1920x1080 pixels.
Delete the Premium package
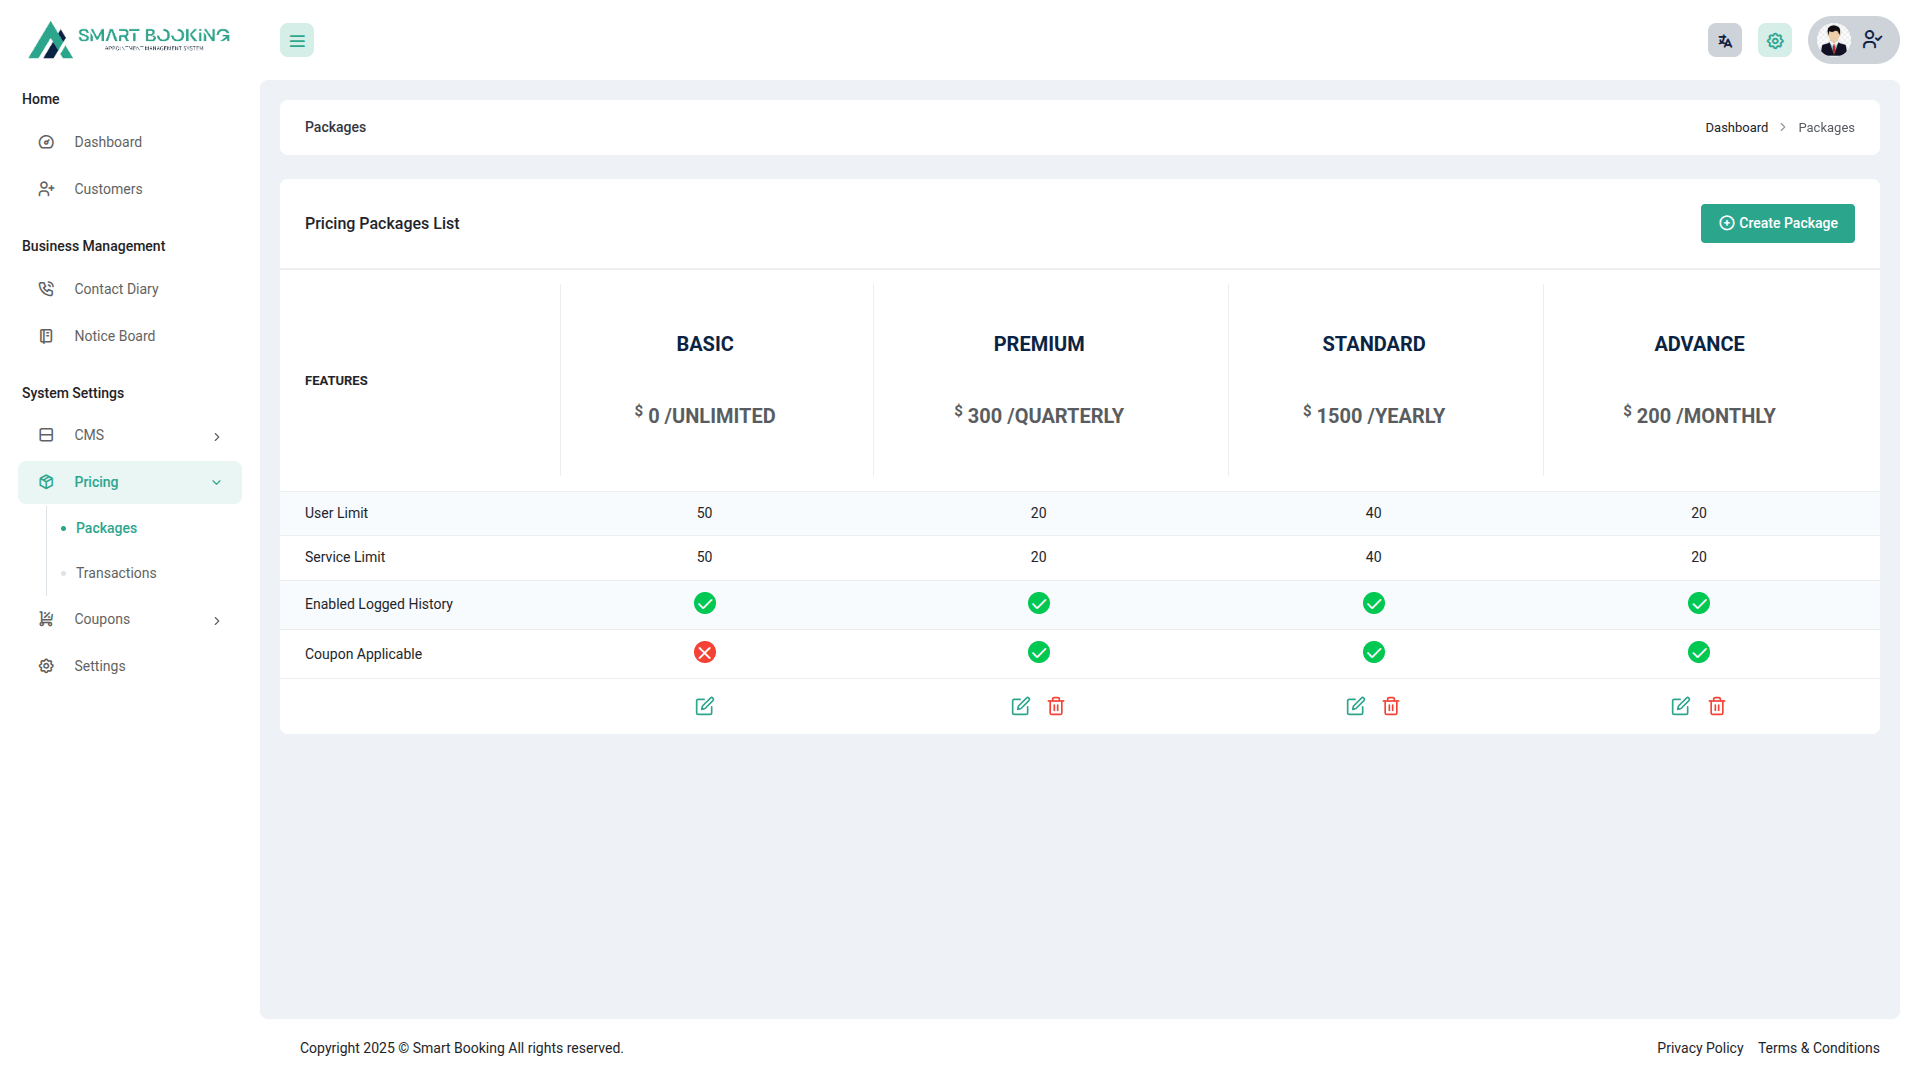click(1056, 706)
